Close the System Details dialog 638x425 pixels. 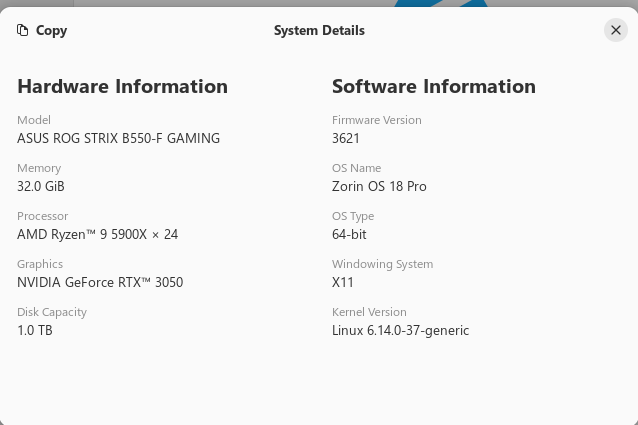(616, 30)
